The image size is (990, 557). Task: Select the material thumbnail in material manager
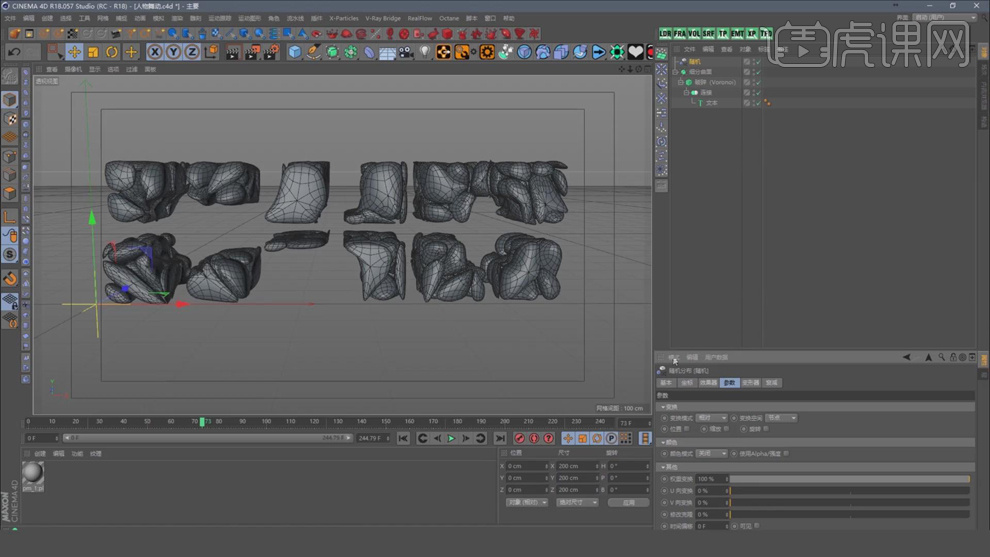coord(33,472)
